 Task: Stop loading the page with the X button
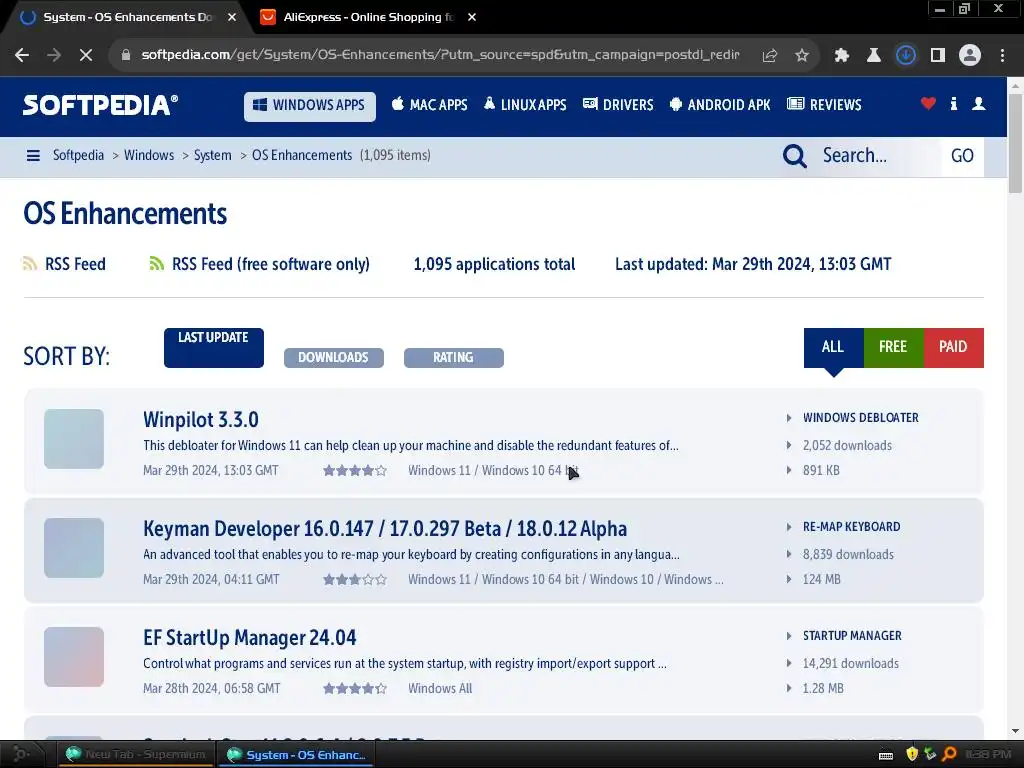pos(86,56)
